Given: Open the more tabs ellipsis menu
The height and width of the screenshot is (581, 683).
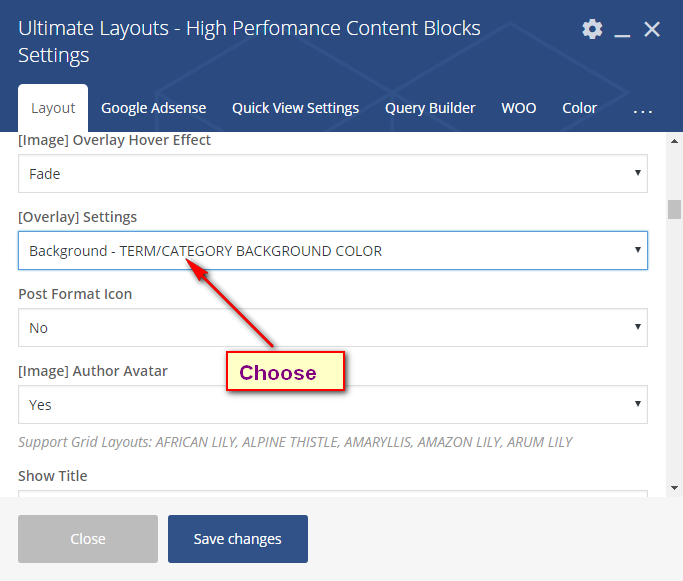Looking at the screenshot, I should [643, 109].
